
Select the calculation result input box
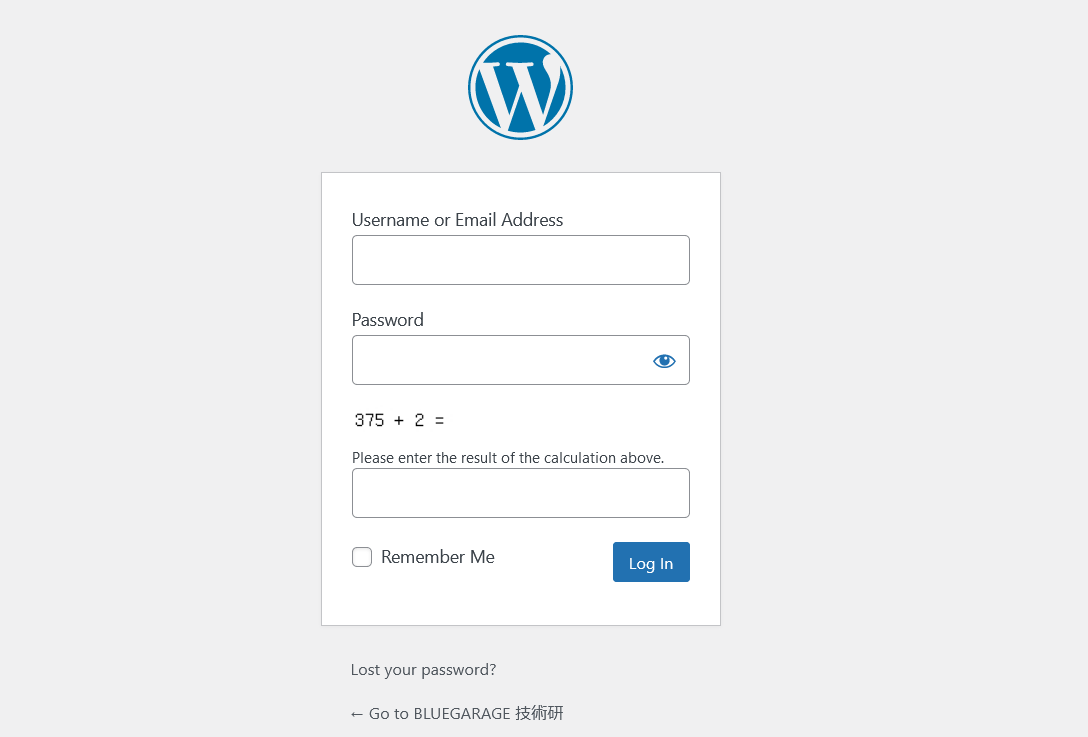coord(520,493)
